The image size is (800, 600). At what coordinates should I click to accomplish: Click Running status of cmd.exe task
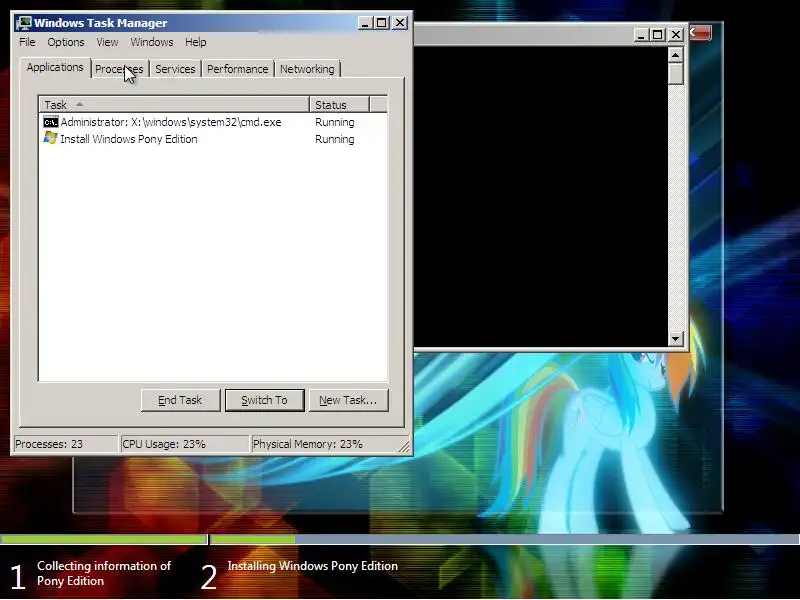335,122
